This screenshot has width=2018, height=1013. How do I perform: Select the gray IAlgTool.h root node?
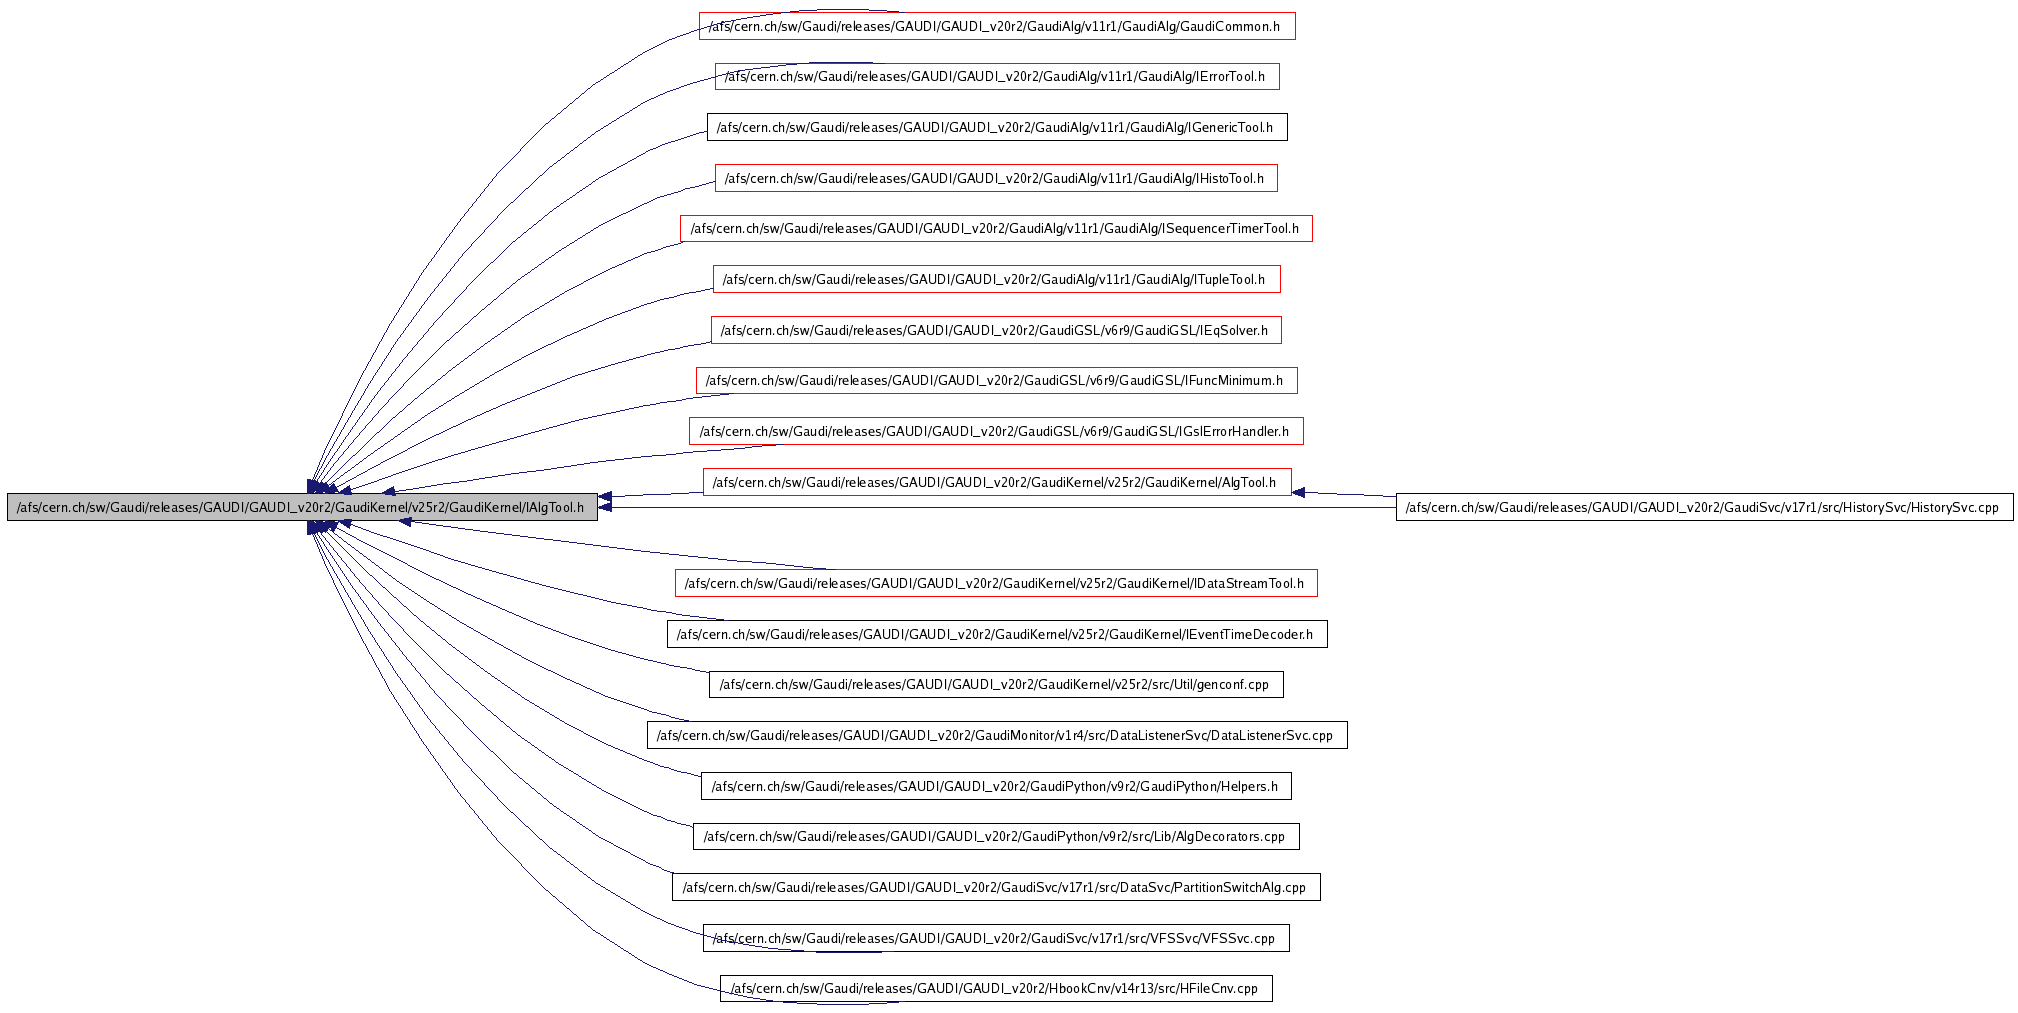point(302,508)
